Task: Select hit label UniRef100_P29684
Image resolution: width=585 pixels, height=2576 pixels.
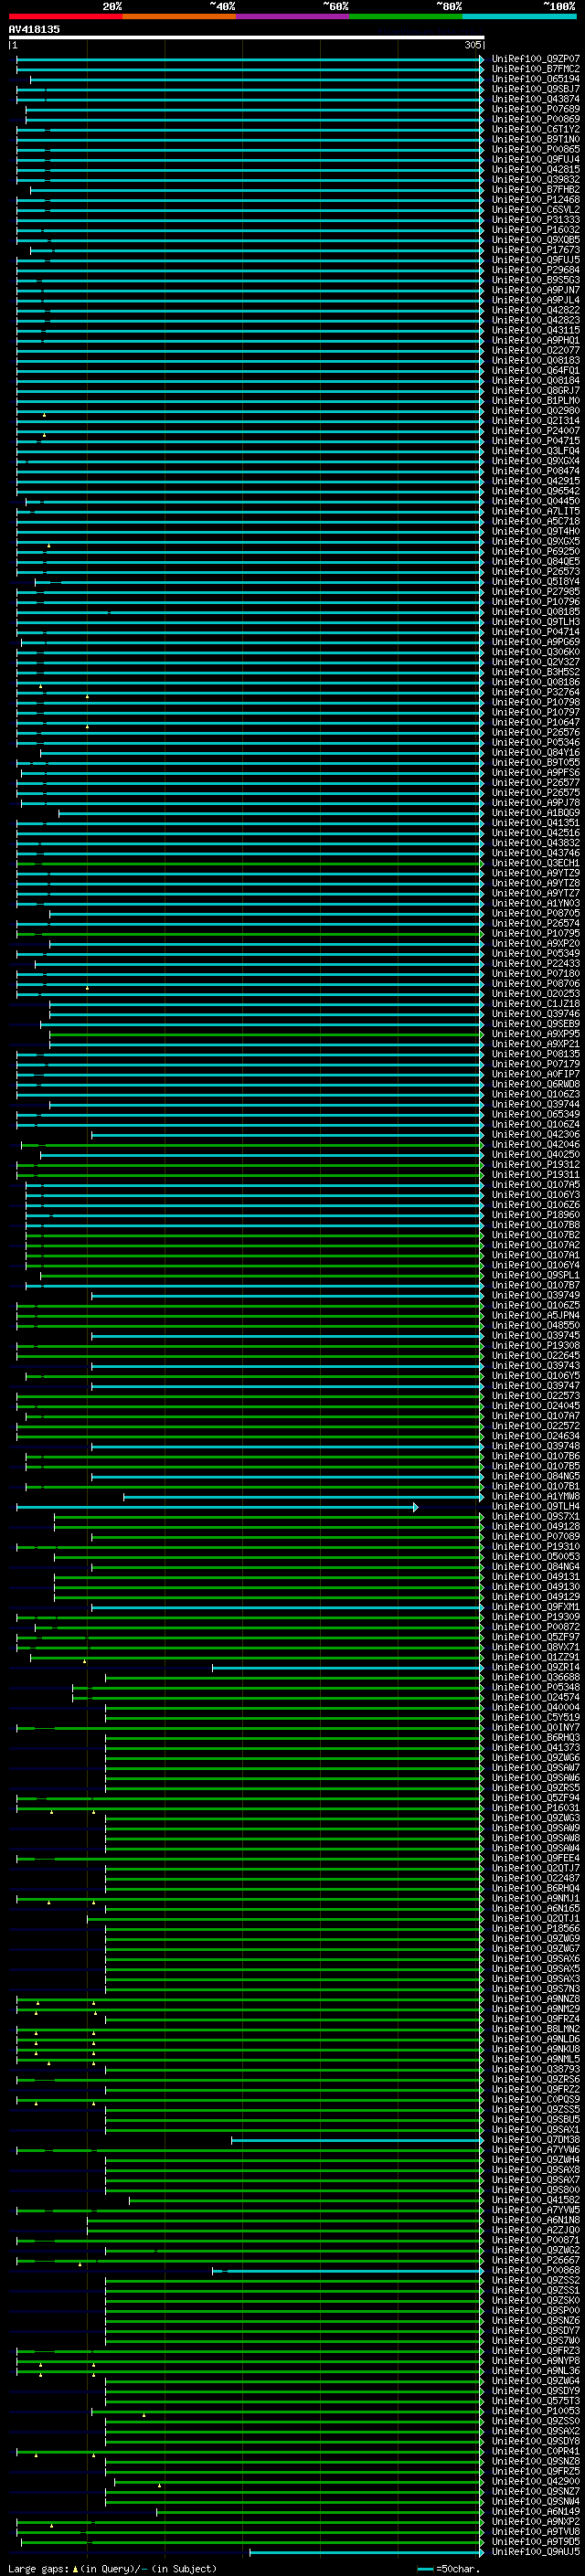Action: pos(536,270)
